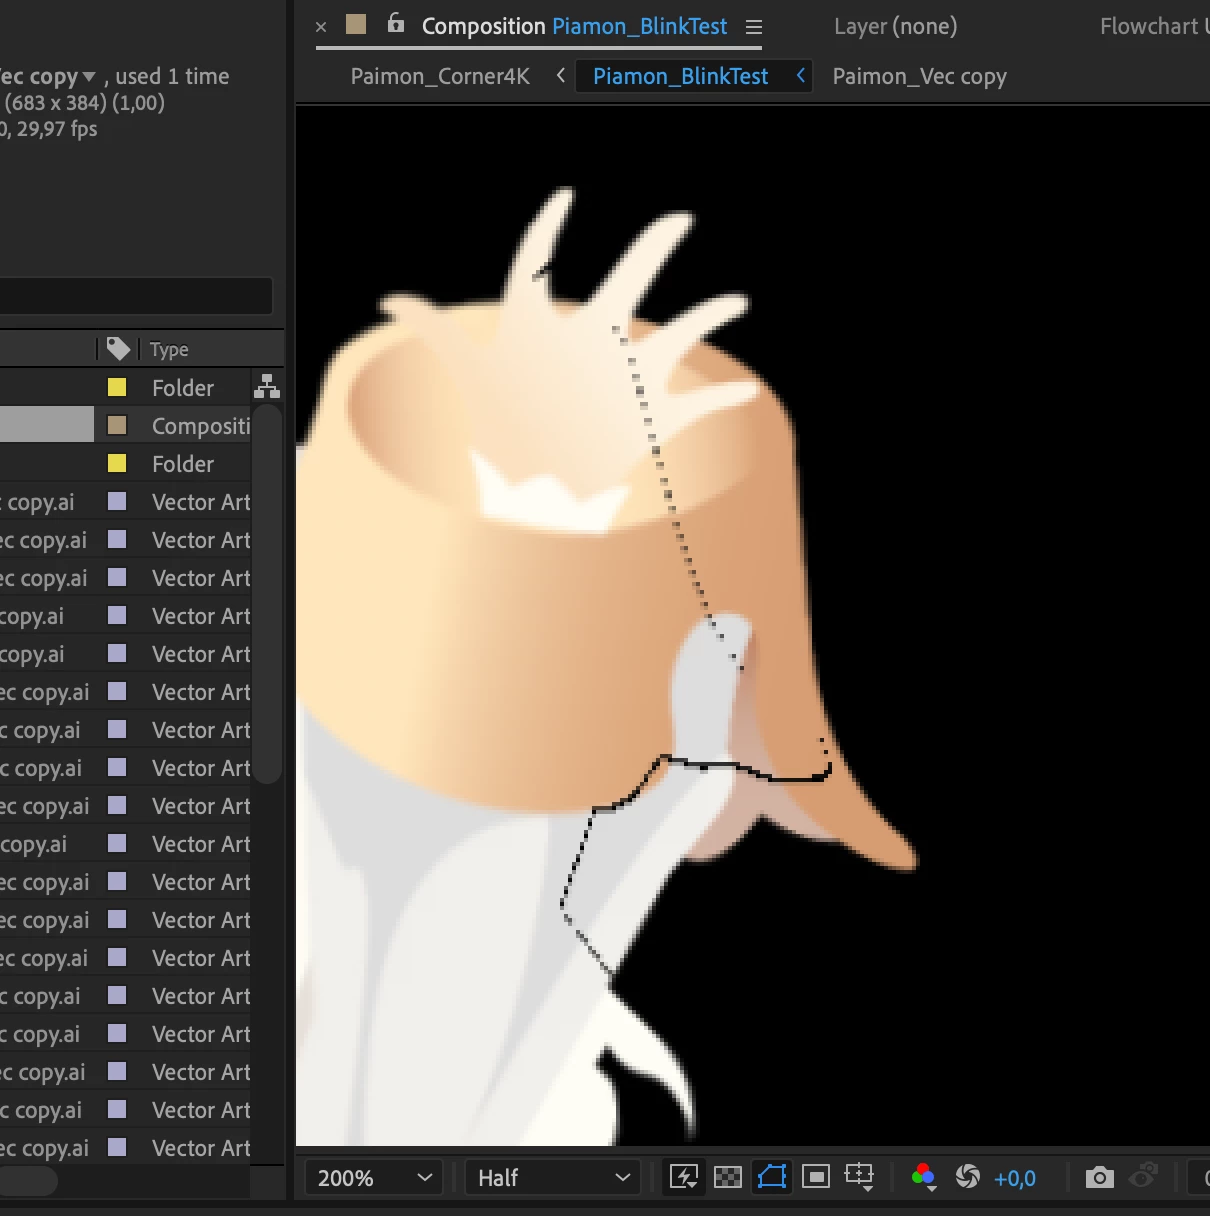Click the Project panel vertical scrollbar
This screenshot has height=1216, width=1210.
(x=267, y=594)
